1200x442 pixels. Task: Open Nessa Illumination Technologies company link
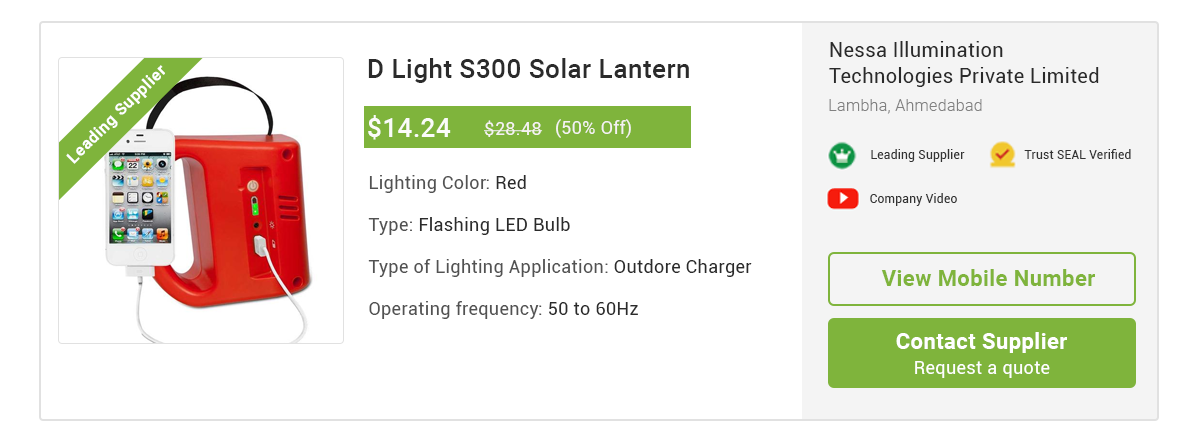pyautogui.click(x=964, y=63)
